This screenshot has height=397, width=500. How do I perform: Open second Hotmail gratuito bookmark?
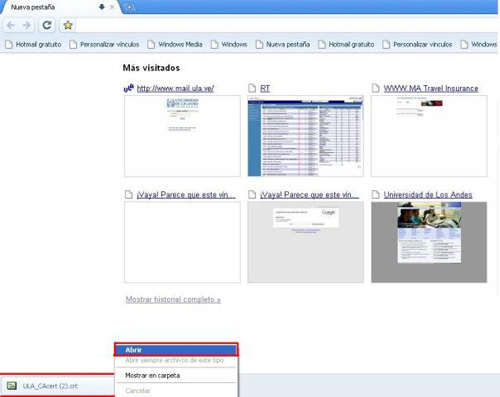pyautogui.click(x=346, y=44)
